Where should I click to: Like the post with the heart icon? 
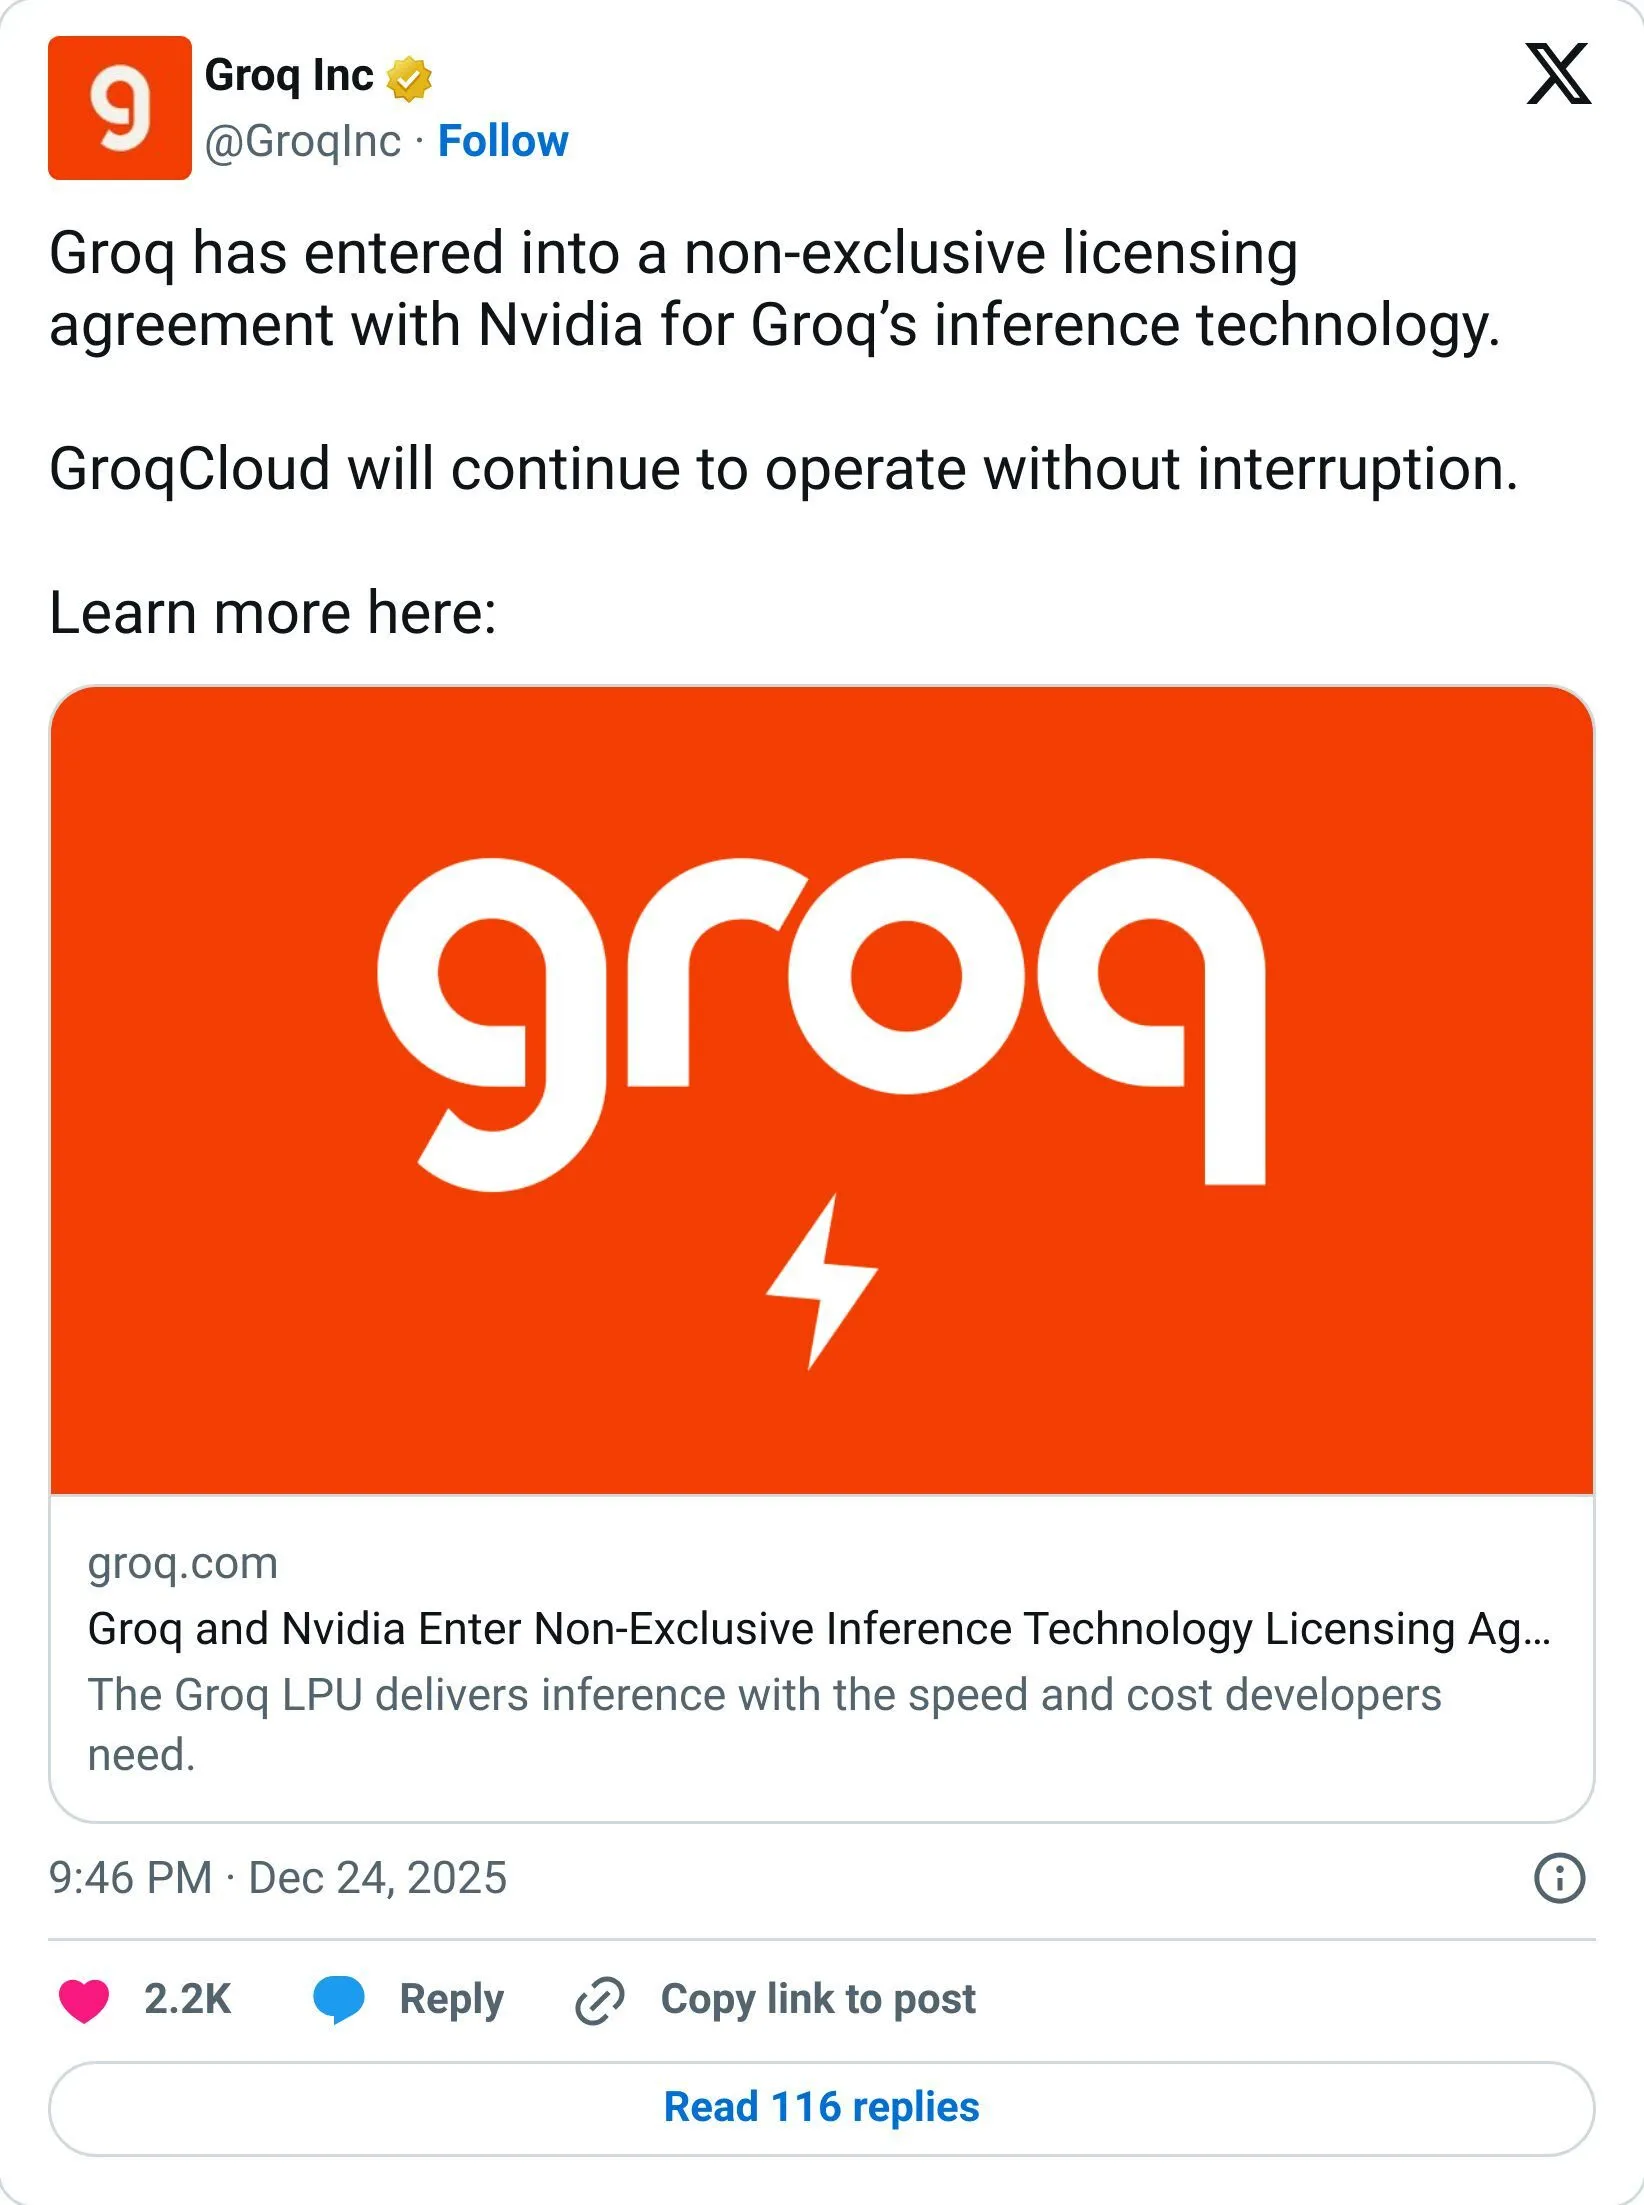[x=84, y=2000]
